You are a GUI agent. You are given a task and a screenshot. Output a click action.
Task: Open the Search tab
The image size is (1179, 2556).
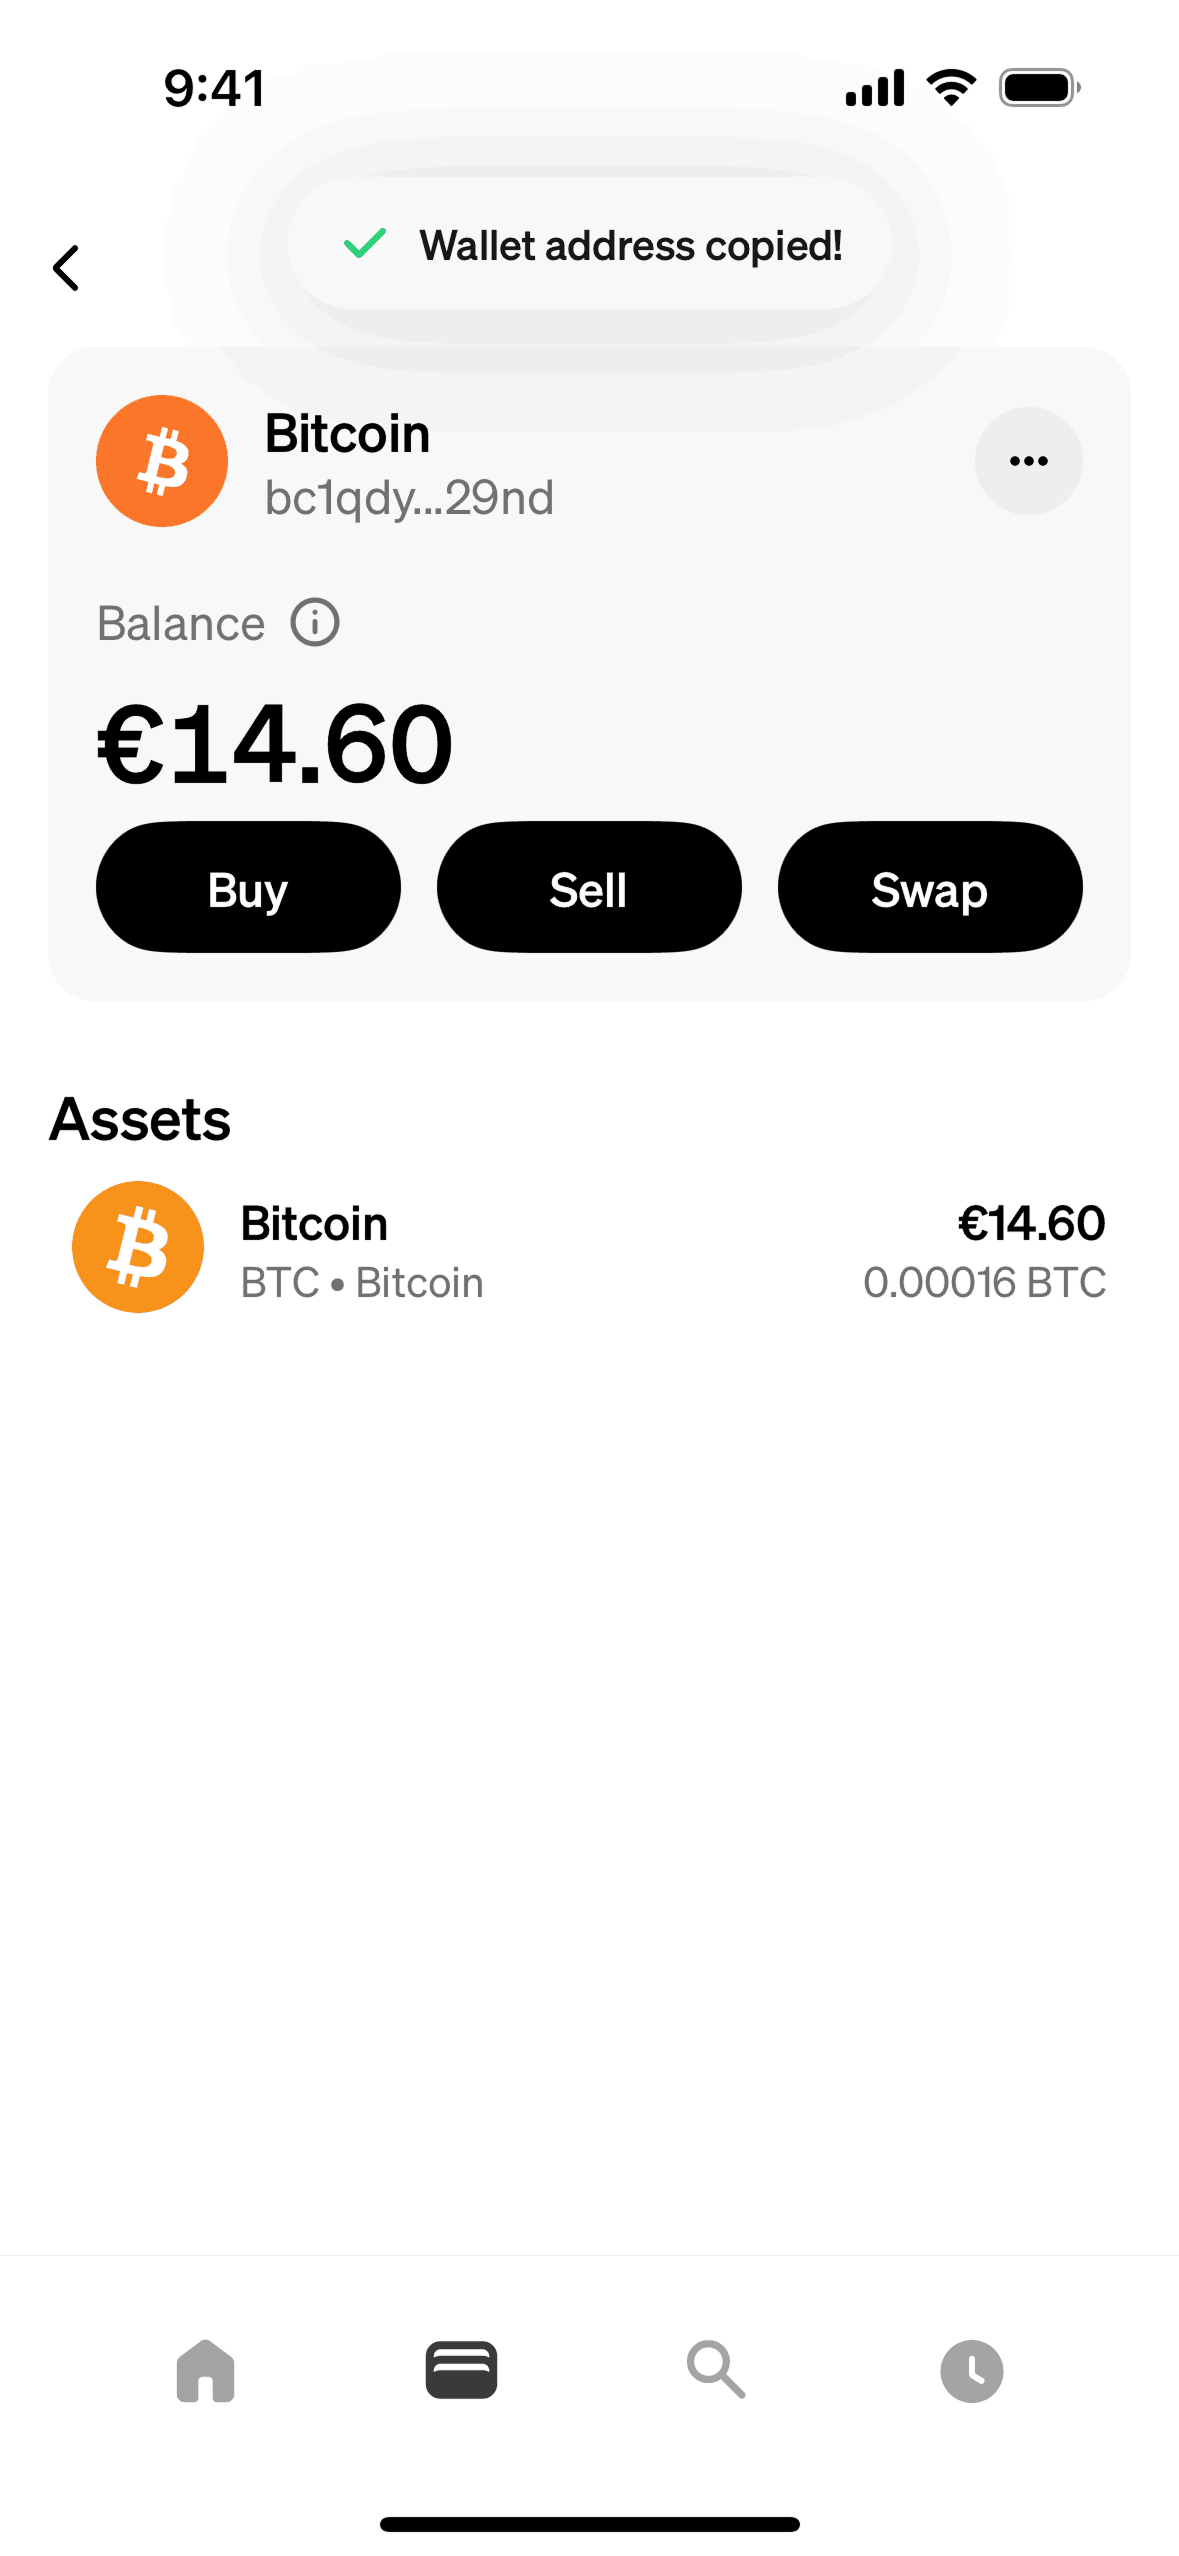(x=716, y=2370)
